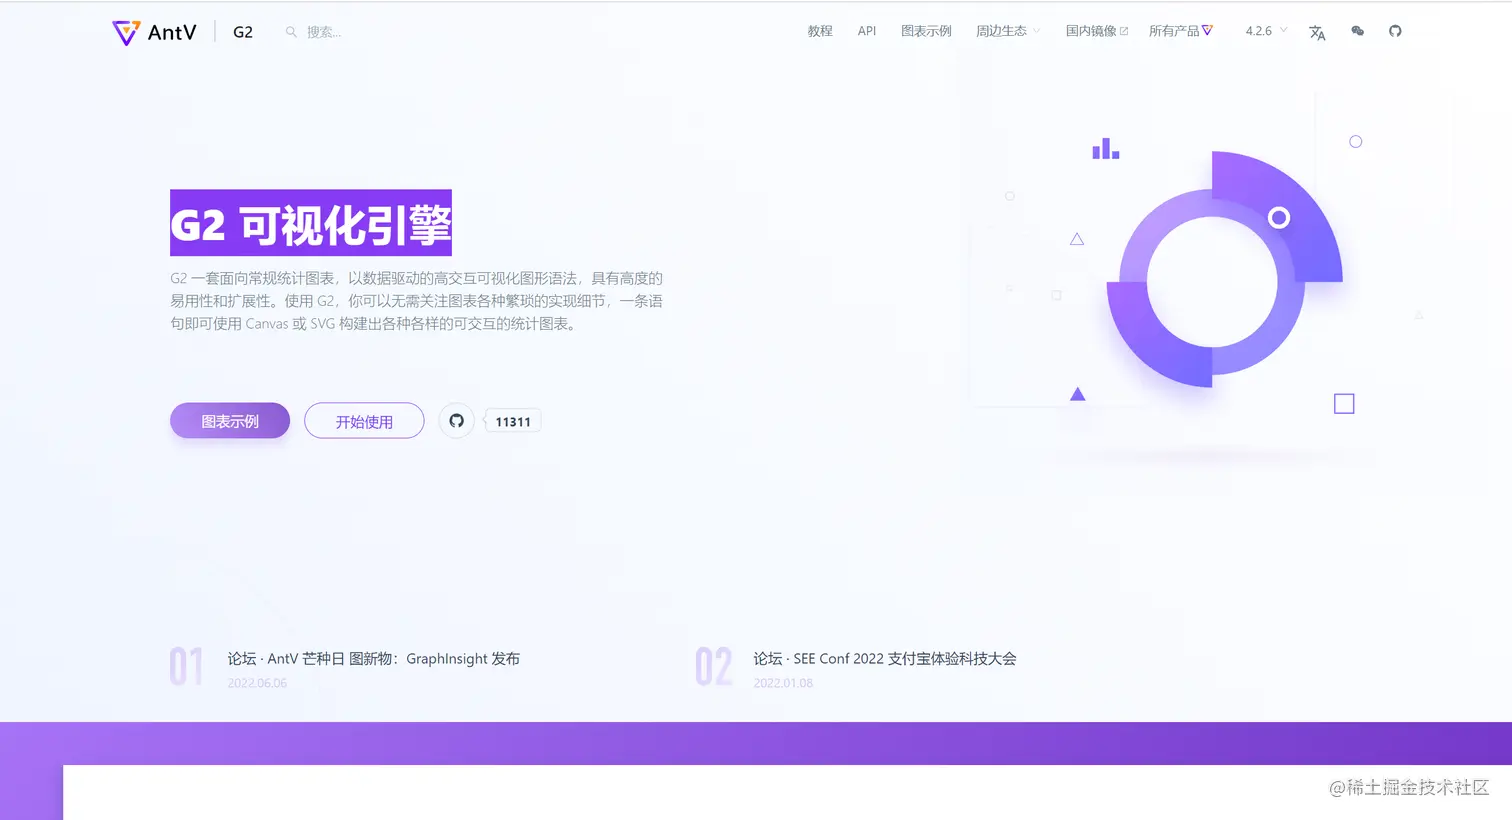Click the small AntV icon after 所有产品
1512x820 pixels.
[x=1207, y=30]
